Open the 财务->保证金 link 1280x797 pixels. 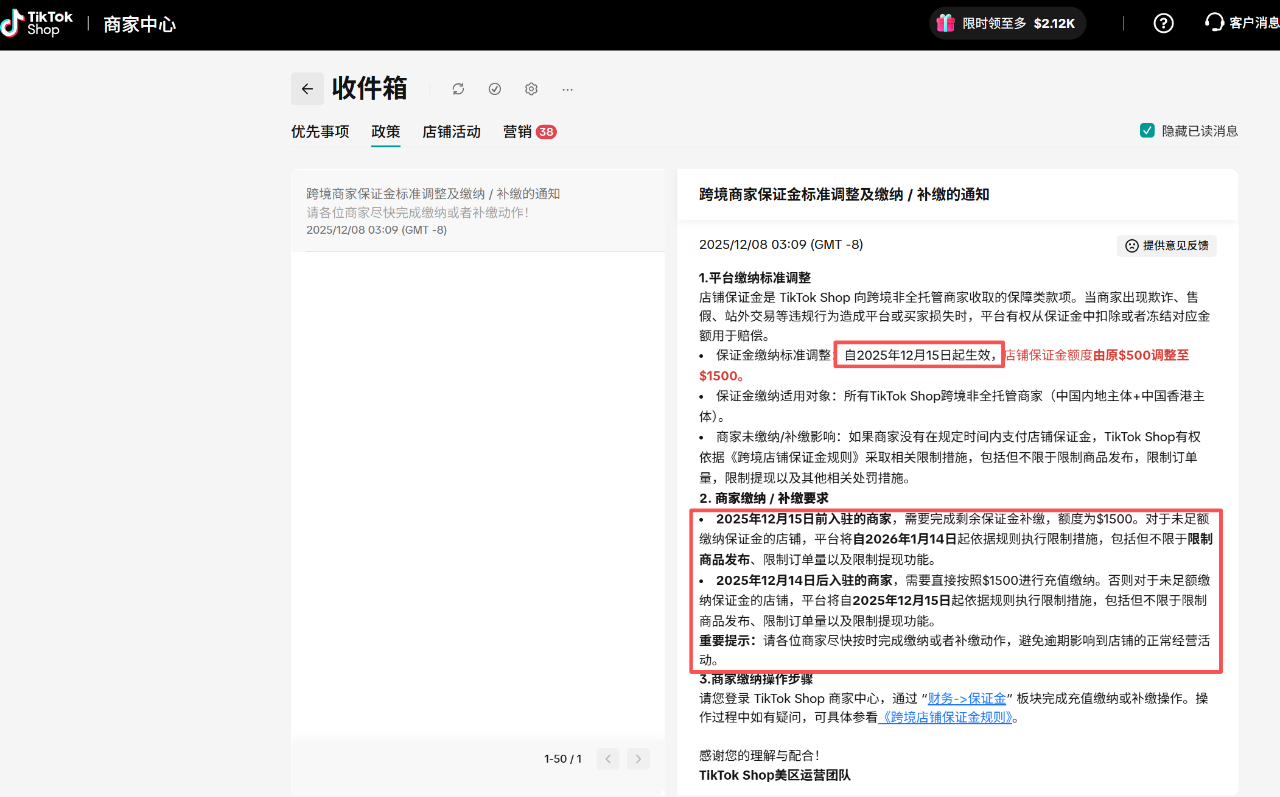967,698
